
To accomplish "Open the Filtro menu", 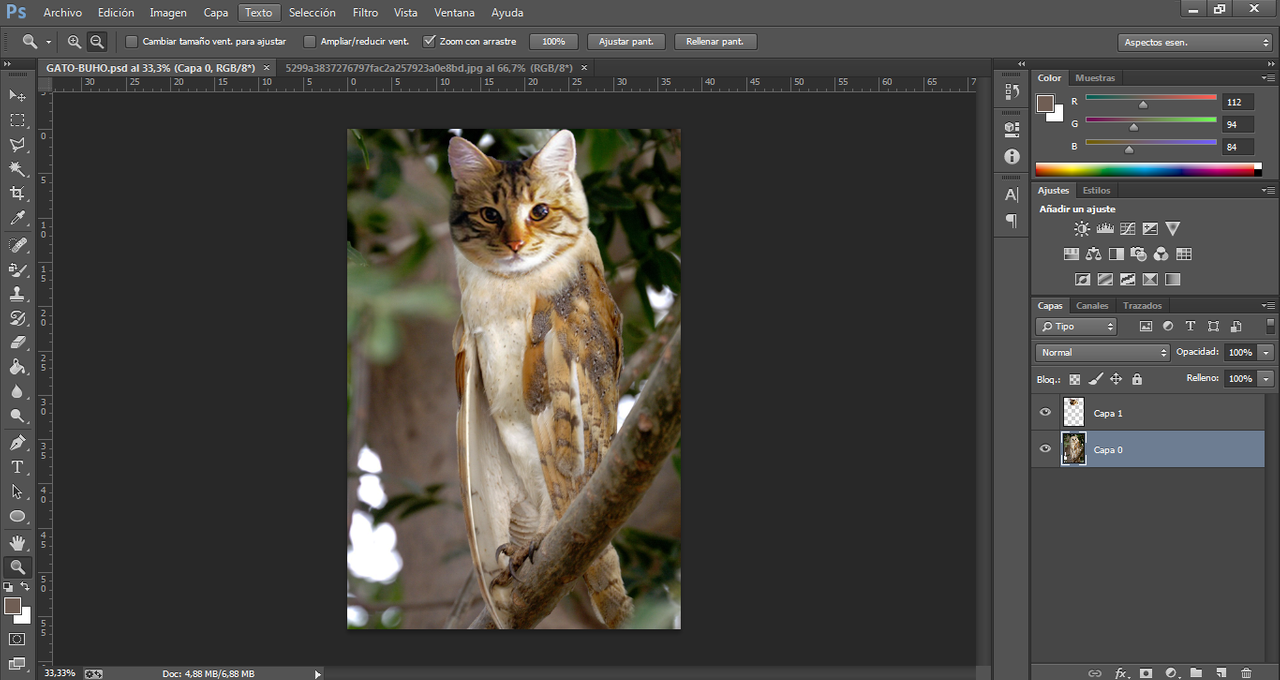I will (x=365, y=13).
